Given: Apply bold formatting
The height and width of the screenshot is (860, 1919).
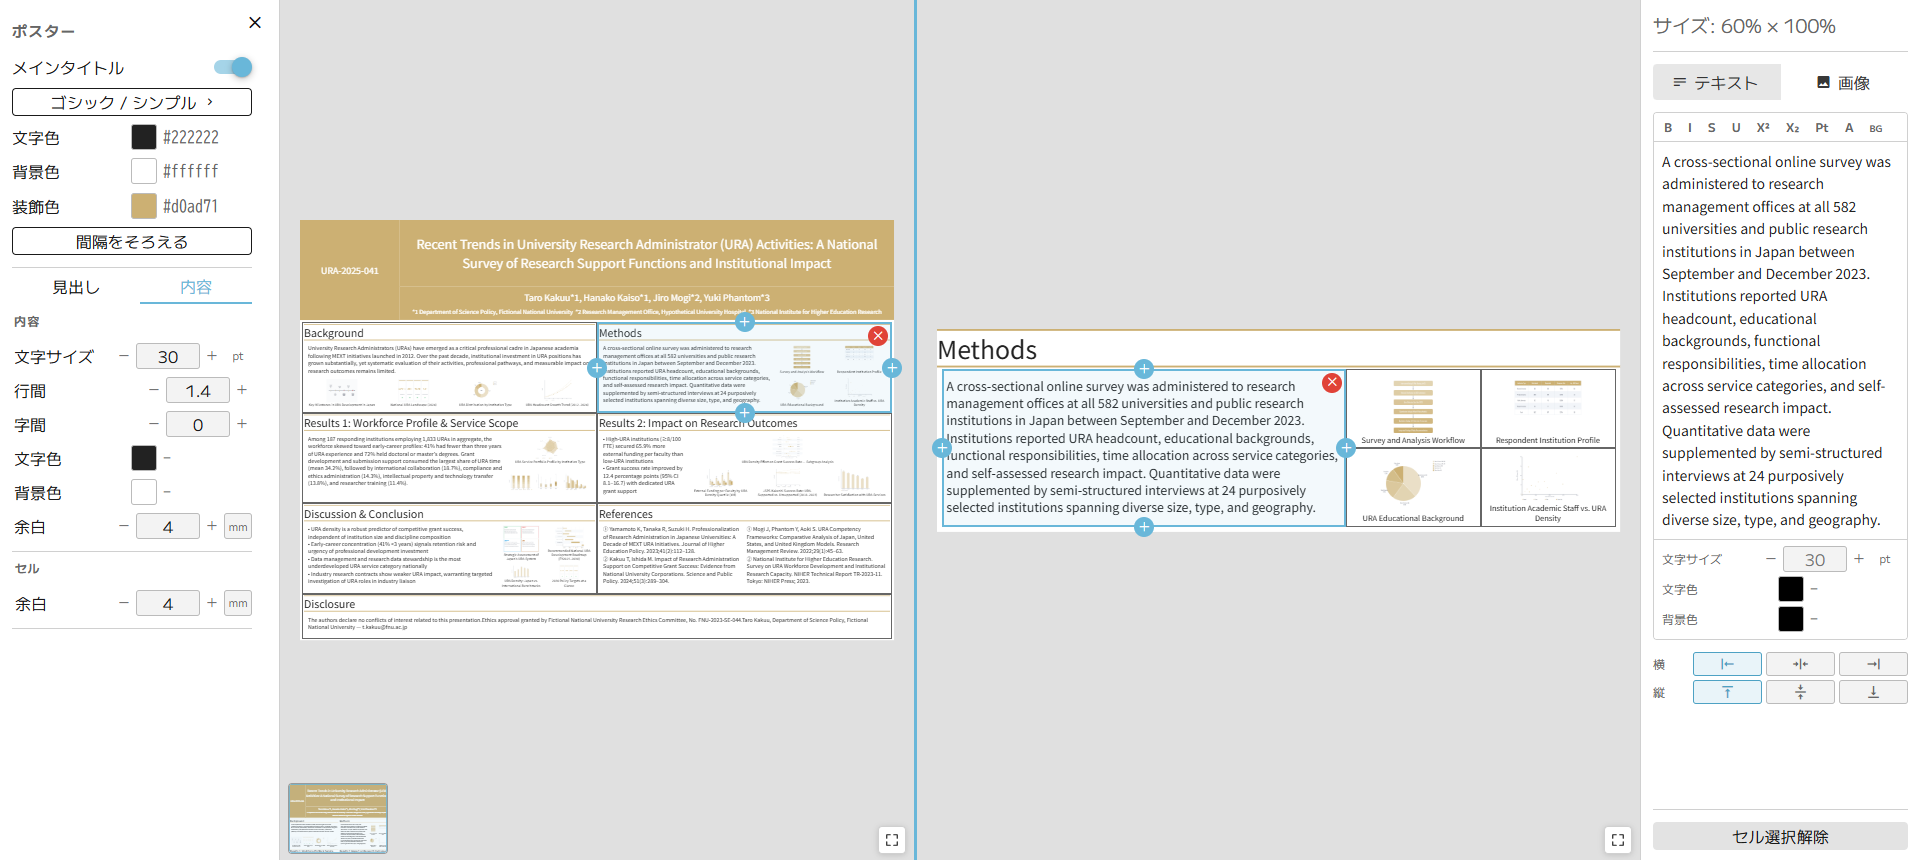Looking at the screenshot, I should point(1668,128).
